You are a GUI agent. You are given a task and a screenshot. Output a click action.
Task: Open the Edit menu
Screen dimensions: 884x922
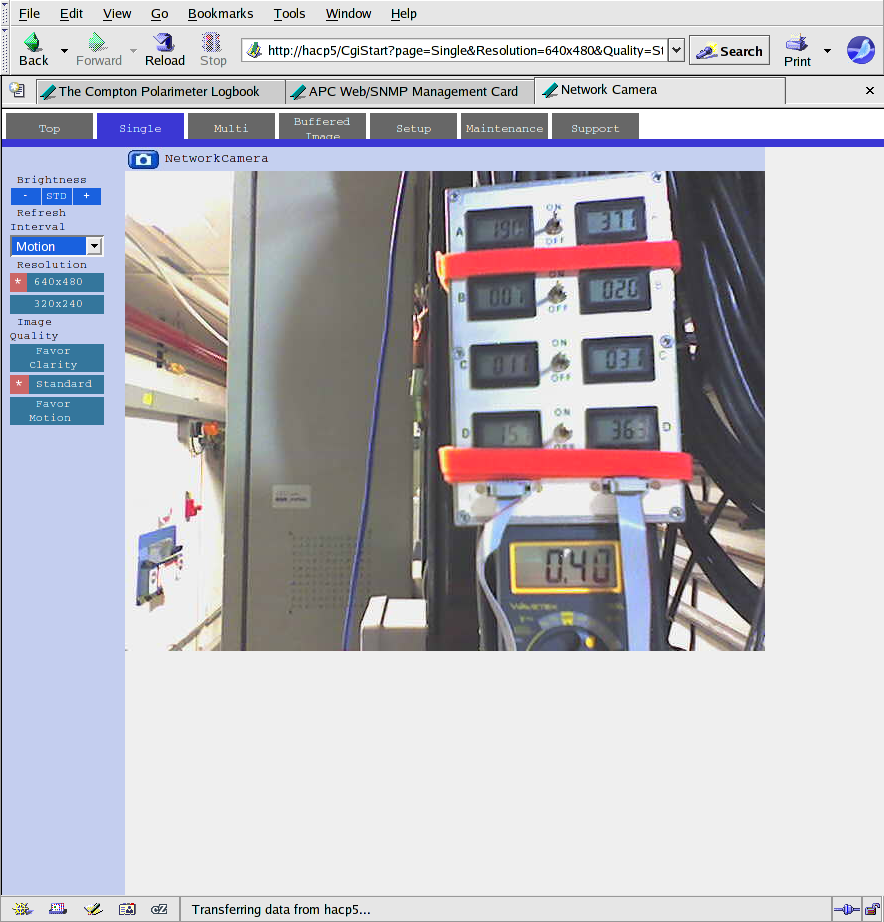(71, 14)
